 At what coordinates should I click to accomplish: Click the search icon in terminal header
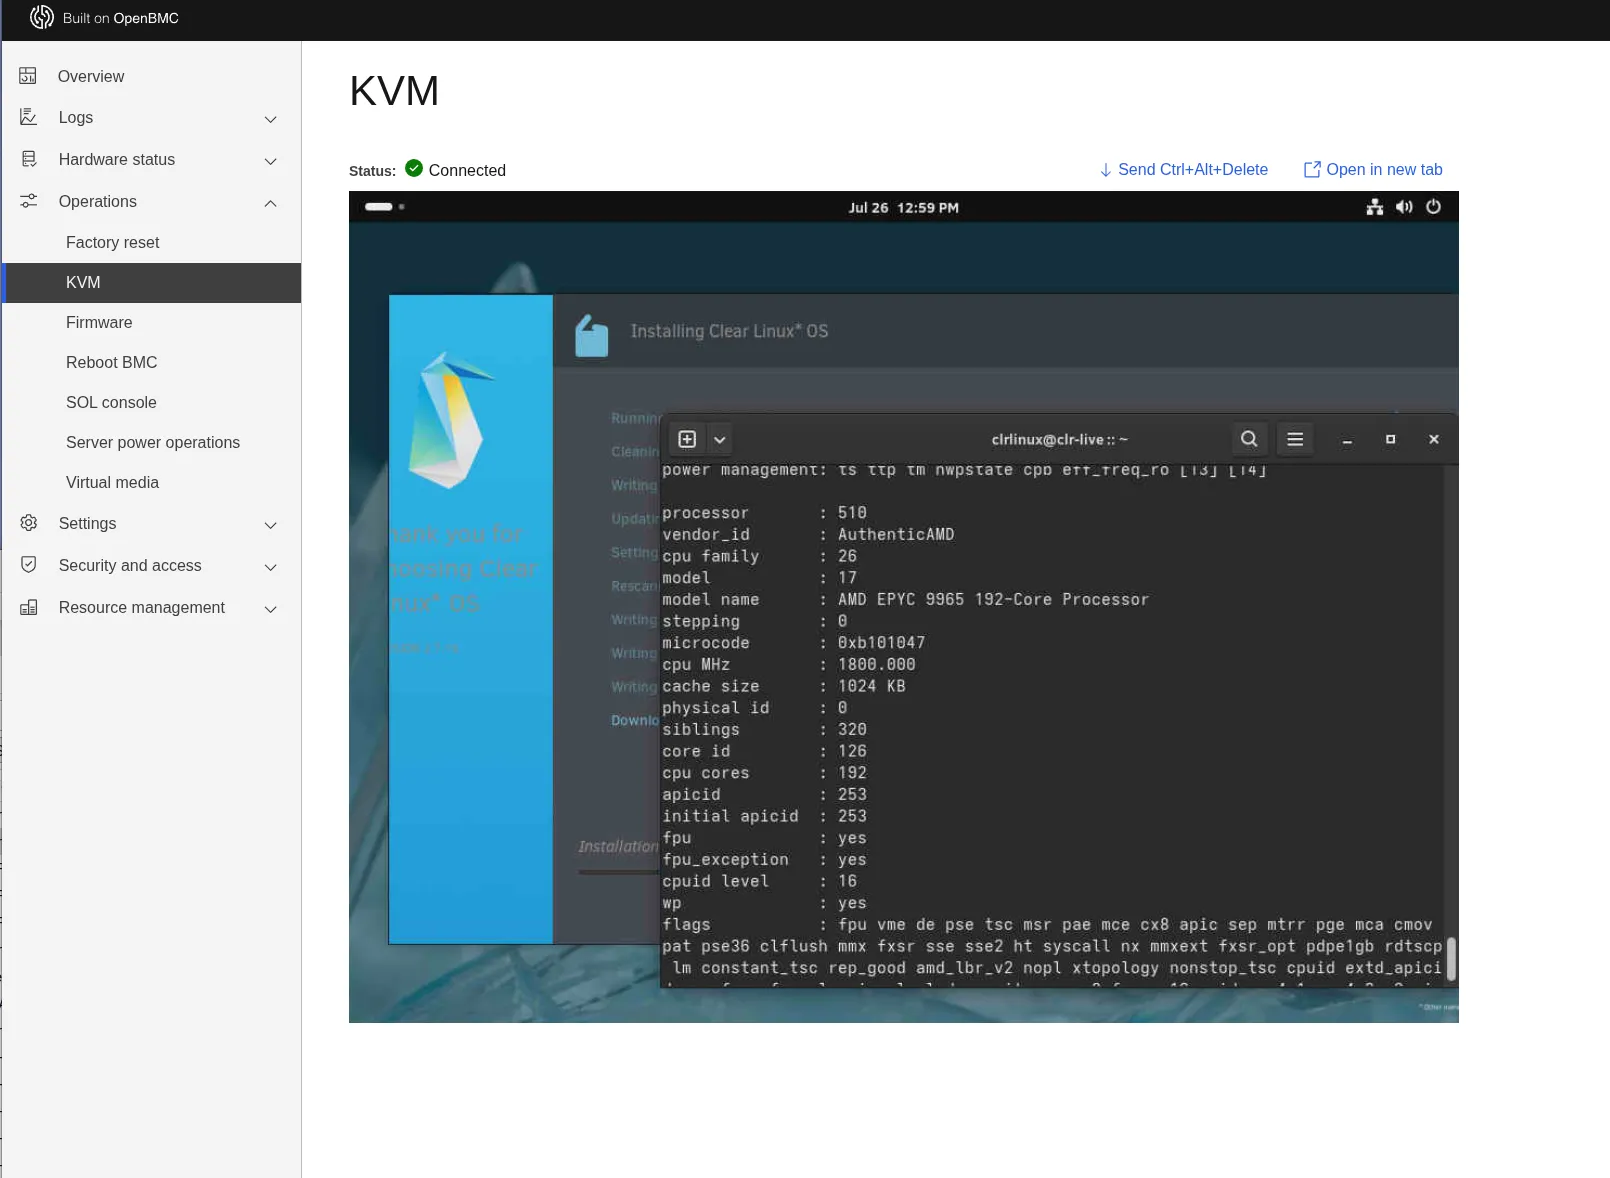[x=1248, y=439]
